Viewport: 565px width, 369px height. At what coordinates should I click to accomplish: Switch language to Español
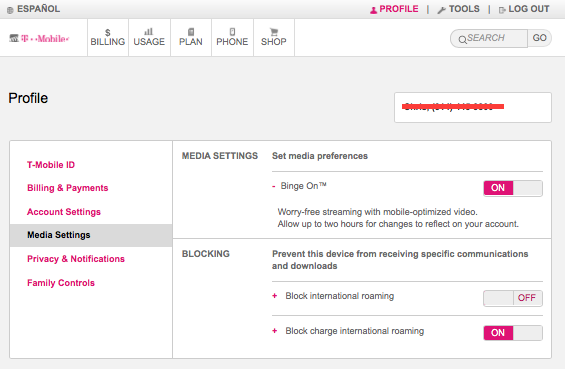pos(38,9)
